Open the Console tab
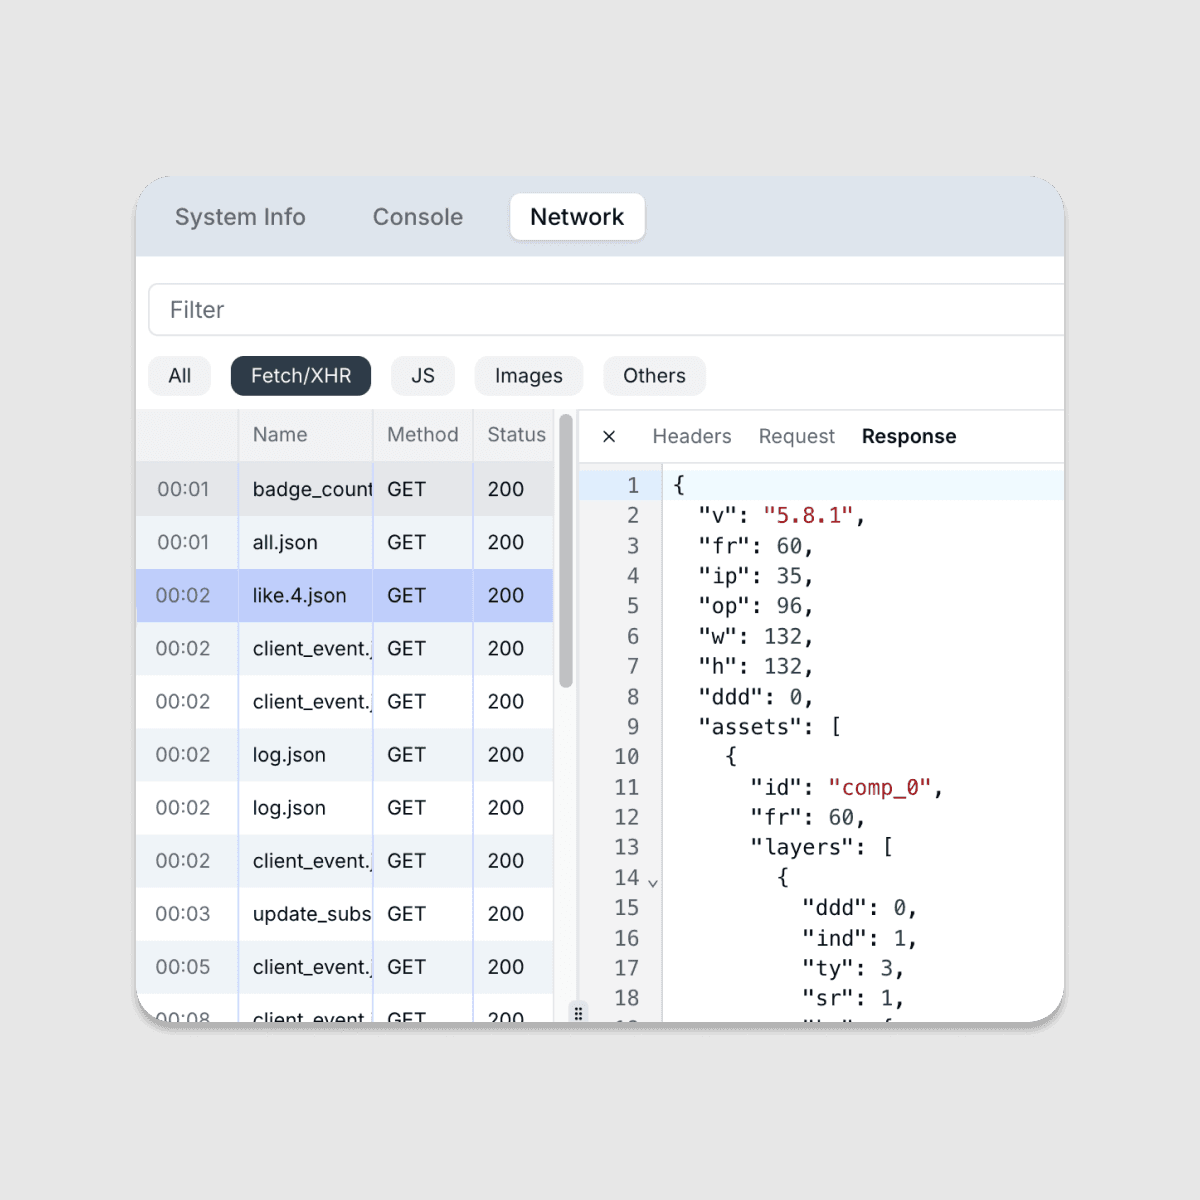 417,217
